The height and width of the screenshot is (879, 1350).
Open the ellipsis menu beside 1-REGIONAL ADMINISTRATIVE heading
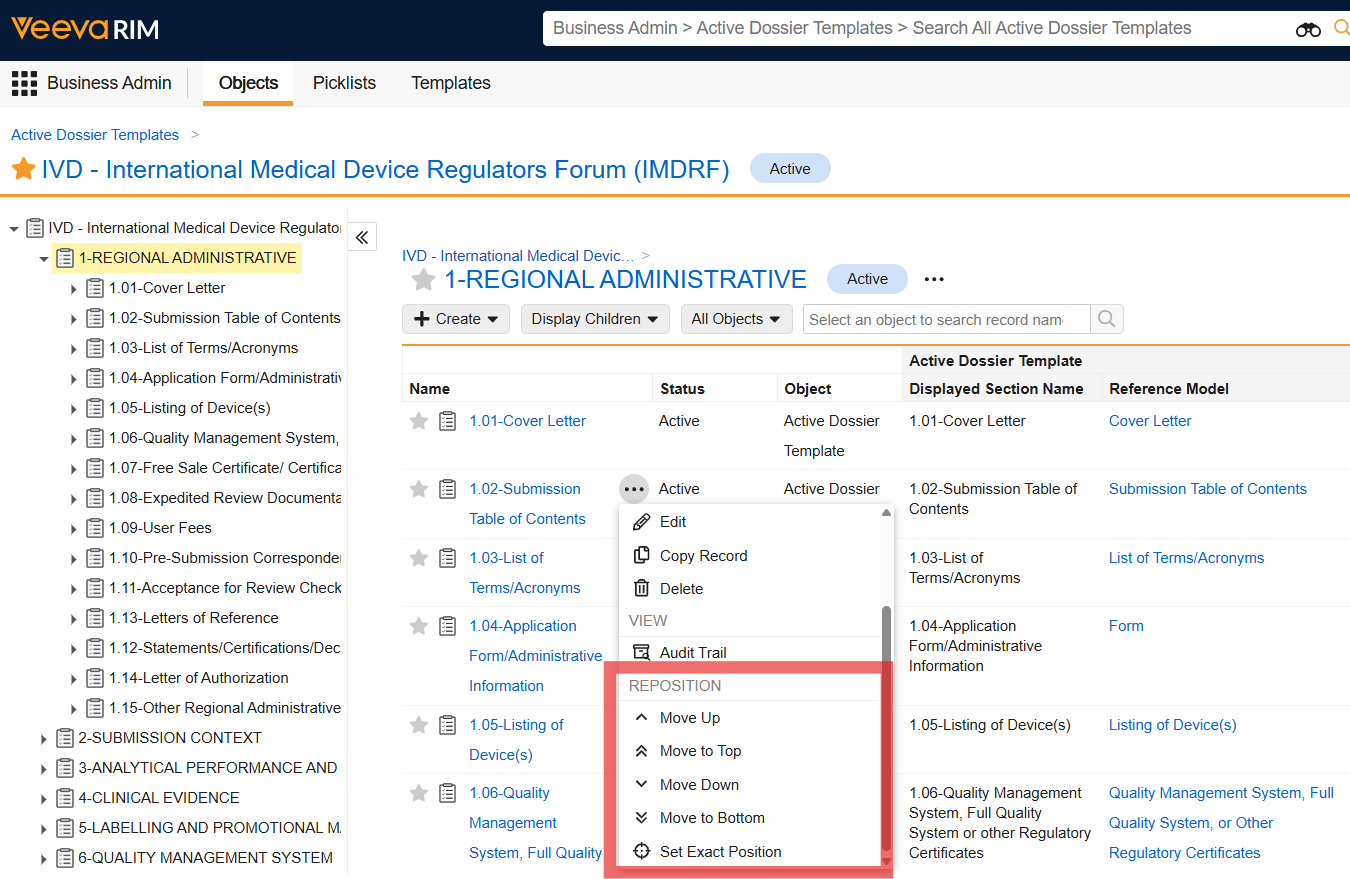pos(934,279)
